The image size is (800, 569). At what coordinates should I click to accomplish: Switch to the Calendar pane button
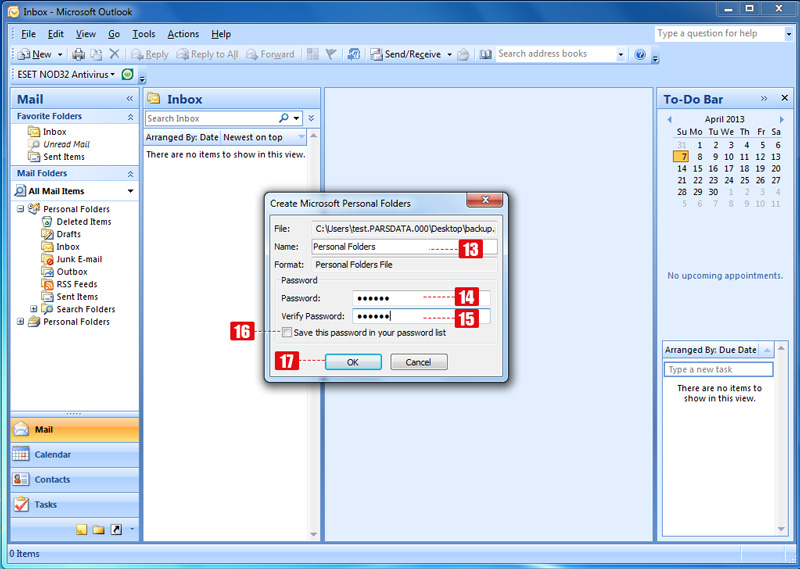tap(74, 454)
